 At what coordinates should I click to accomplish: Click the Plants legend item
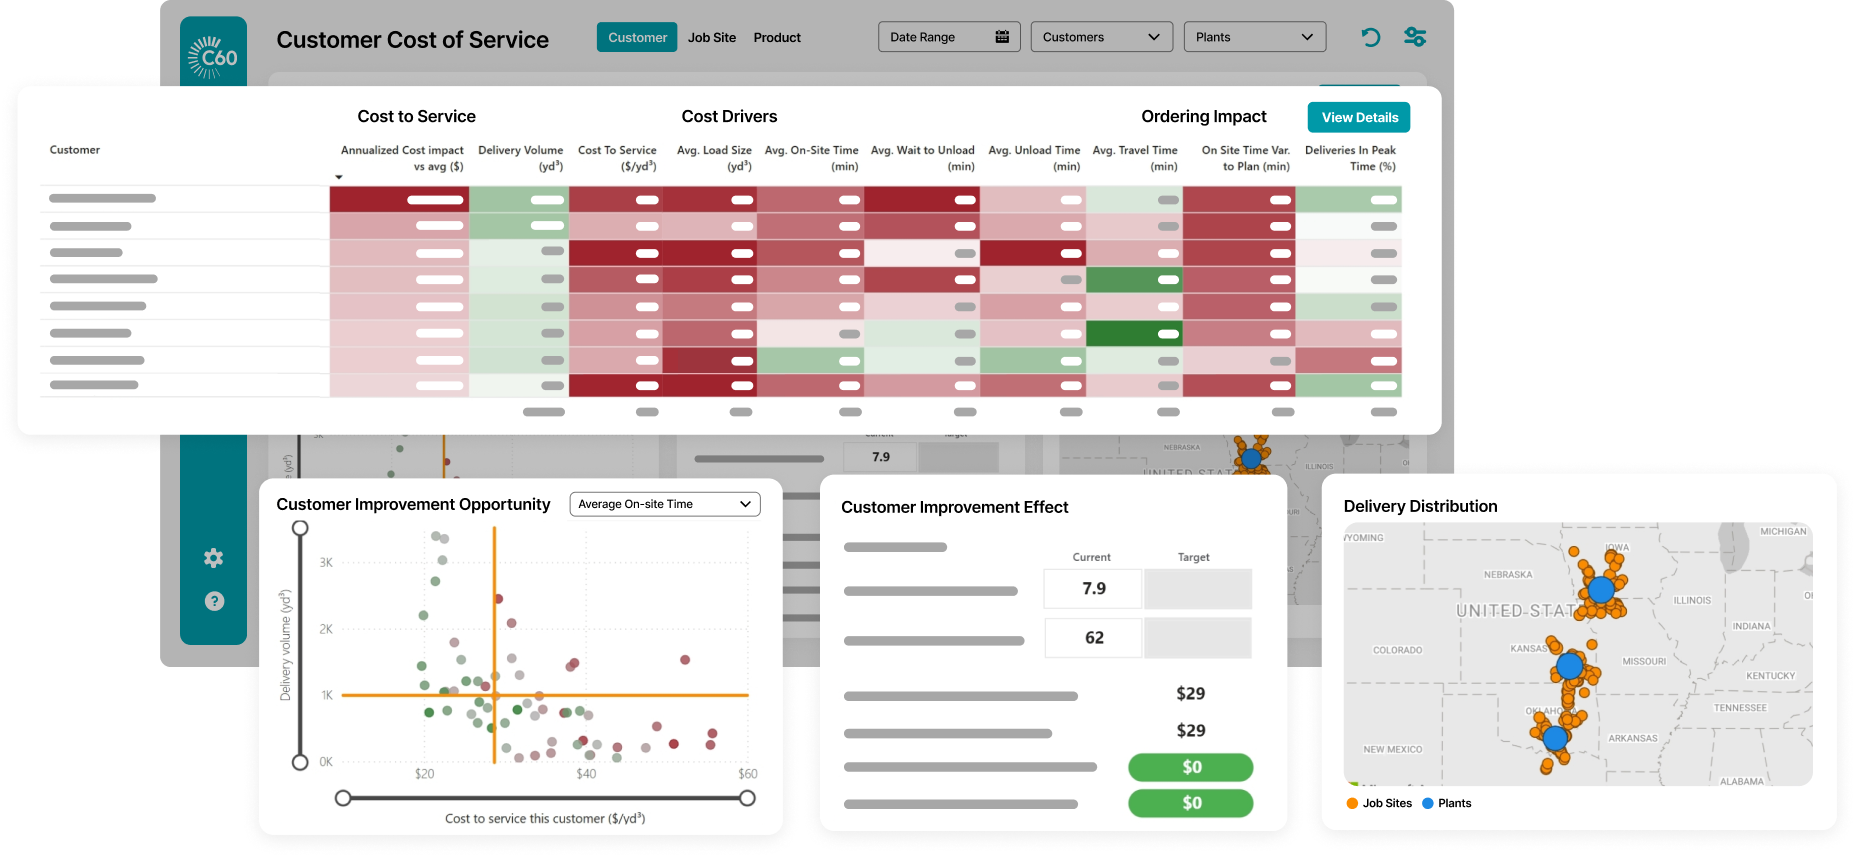point(1446,803)
